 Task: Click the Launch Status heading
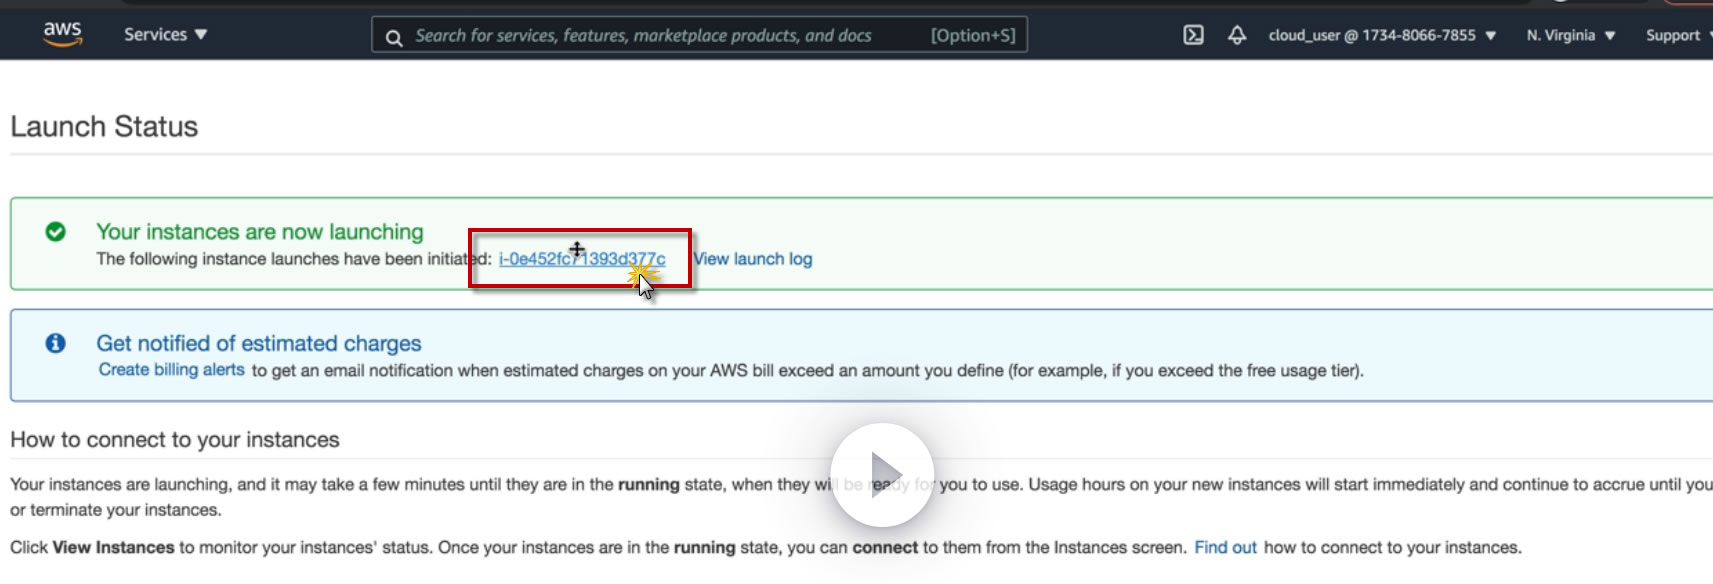point(104,127)
